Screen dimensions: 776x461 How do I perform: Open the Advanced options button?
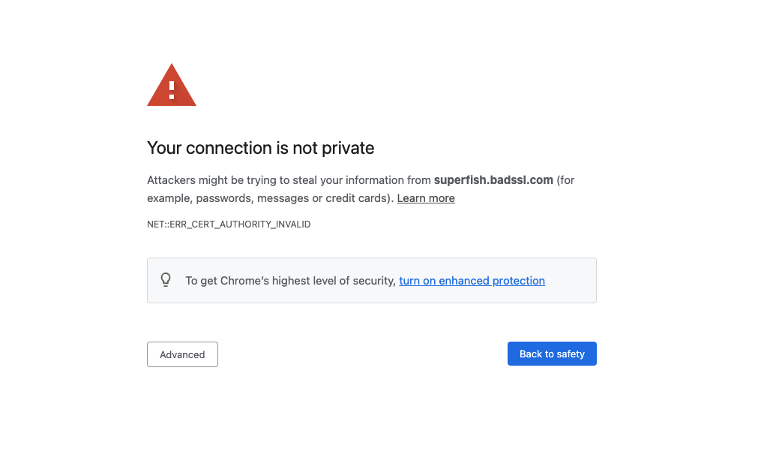pos(182,354)
